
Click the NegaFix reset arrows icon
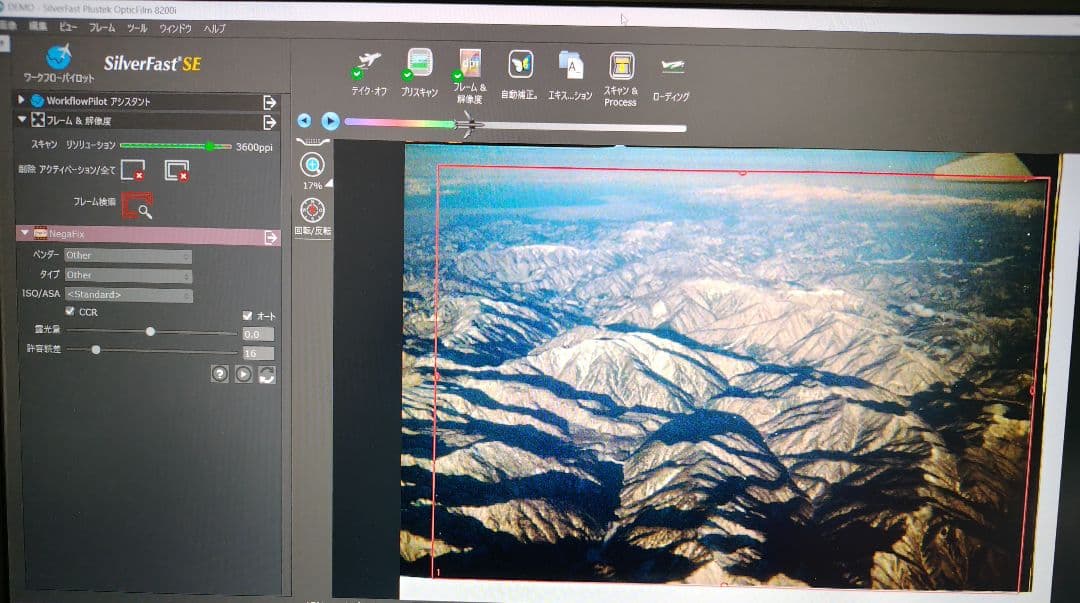266,374
